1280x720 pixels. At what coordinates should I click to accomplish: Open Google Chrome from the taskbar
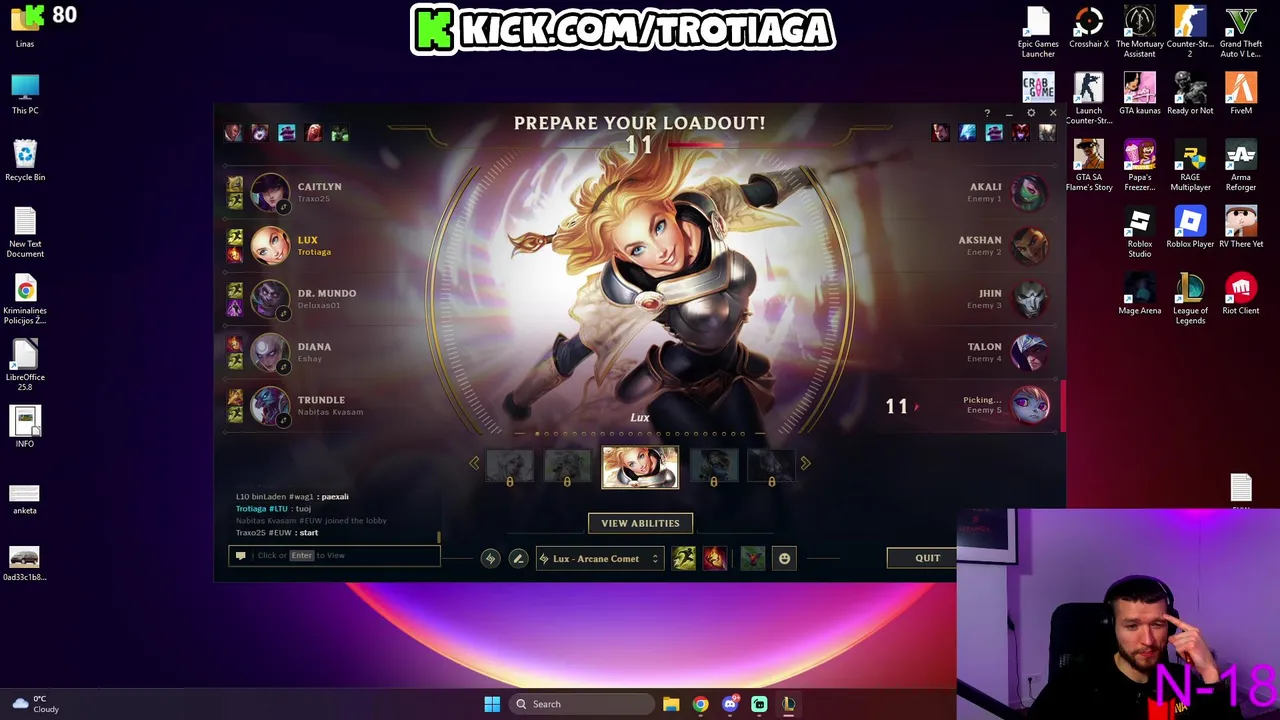coord(700,704)
